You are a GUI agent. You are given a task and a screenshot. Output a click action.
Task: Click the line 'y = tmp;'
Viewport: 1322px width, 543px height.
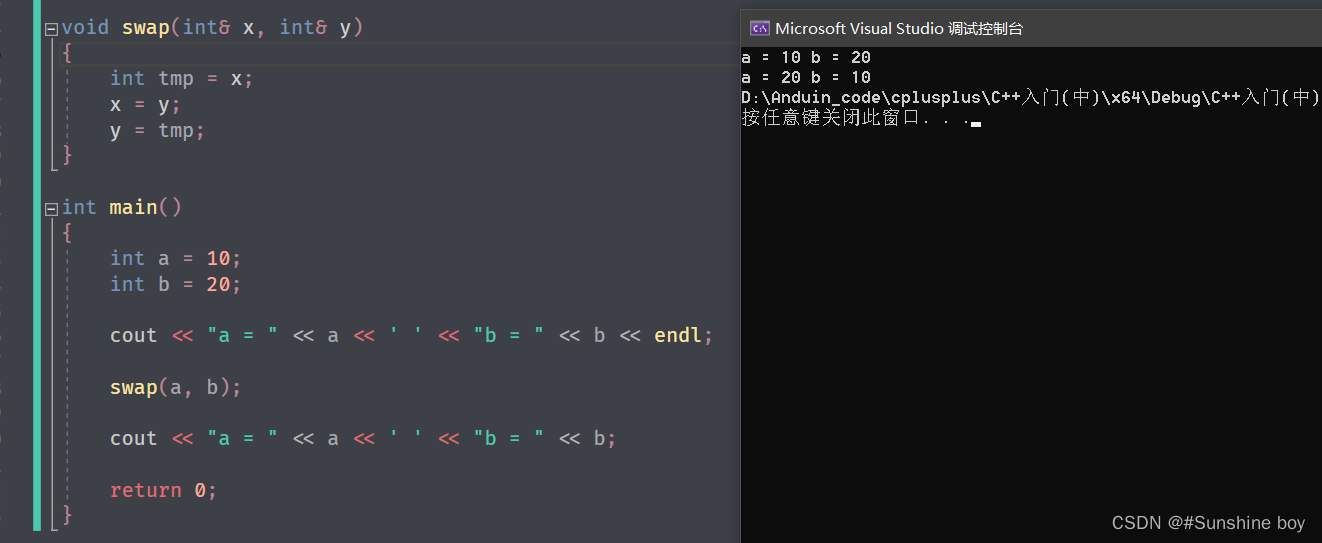157,130
